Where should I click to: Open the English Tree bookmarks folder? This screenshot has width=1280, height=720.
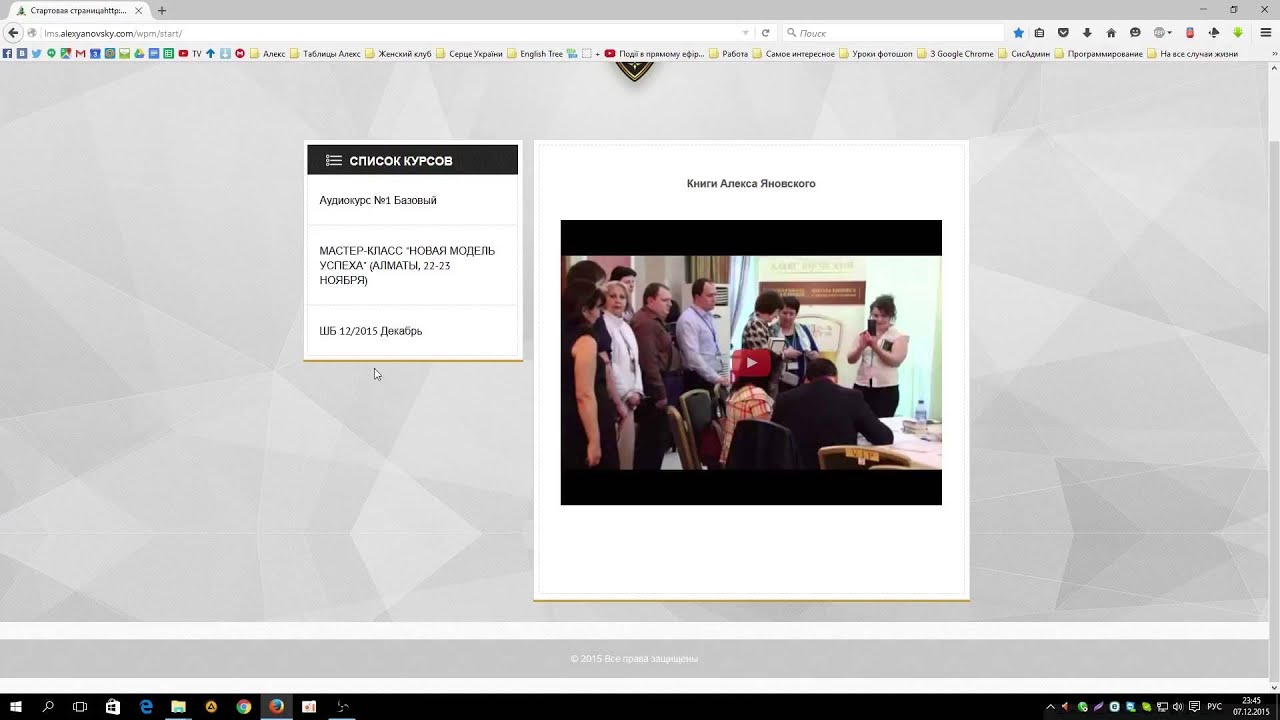(x=535, y=54)
